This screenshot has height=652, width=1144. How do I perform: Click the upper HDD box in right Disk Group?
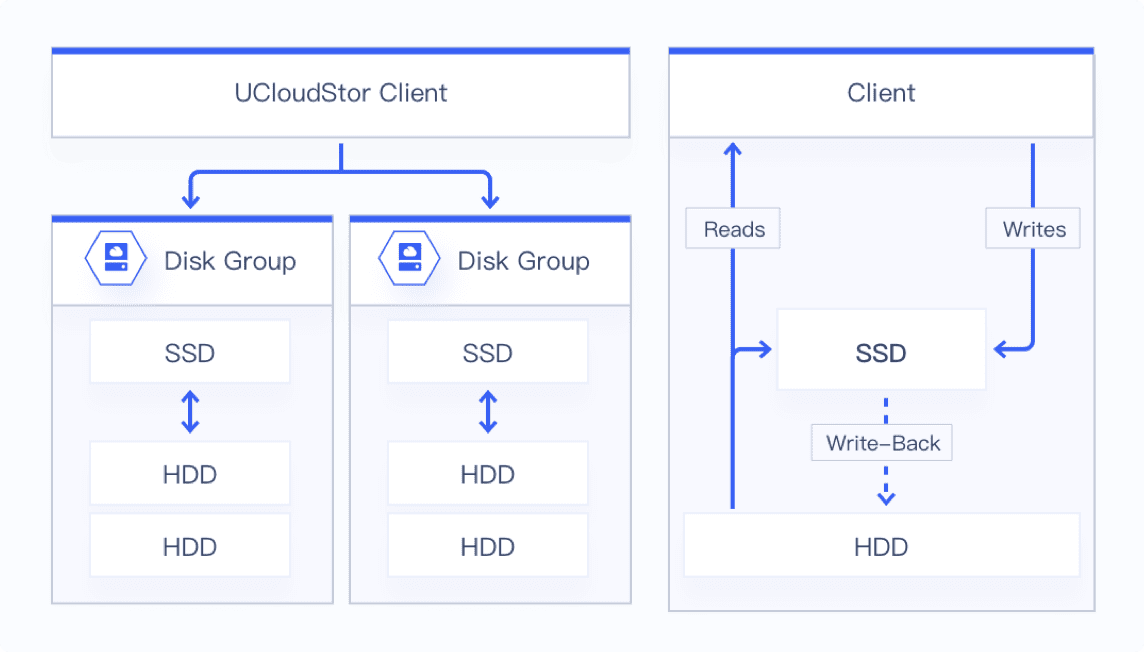487,473
